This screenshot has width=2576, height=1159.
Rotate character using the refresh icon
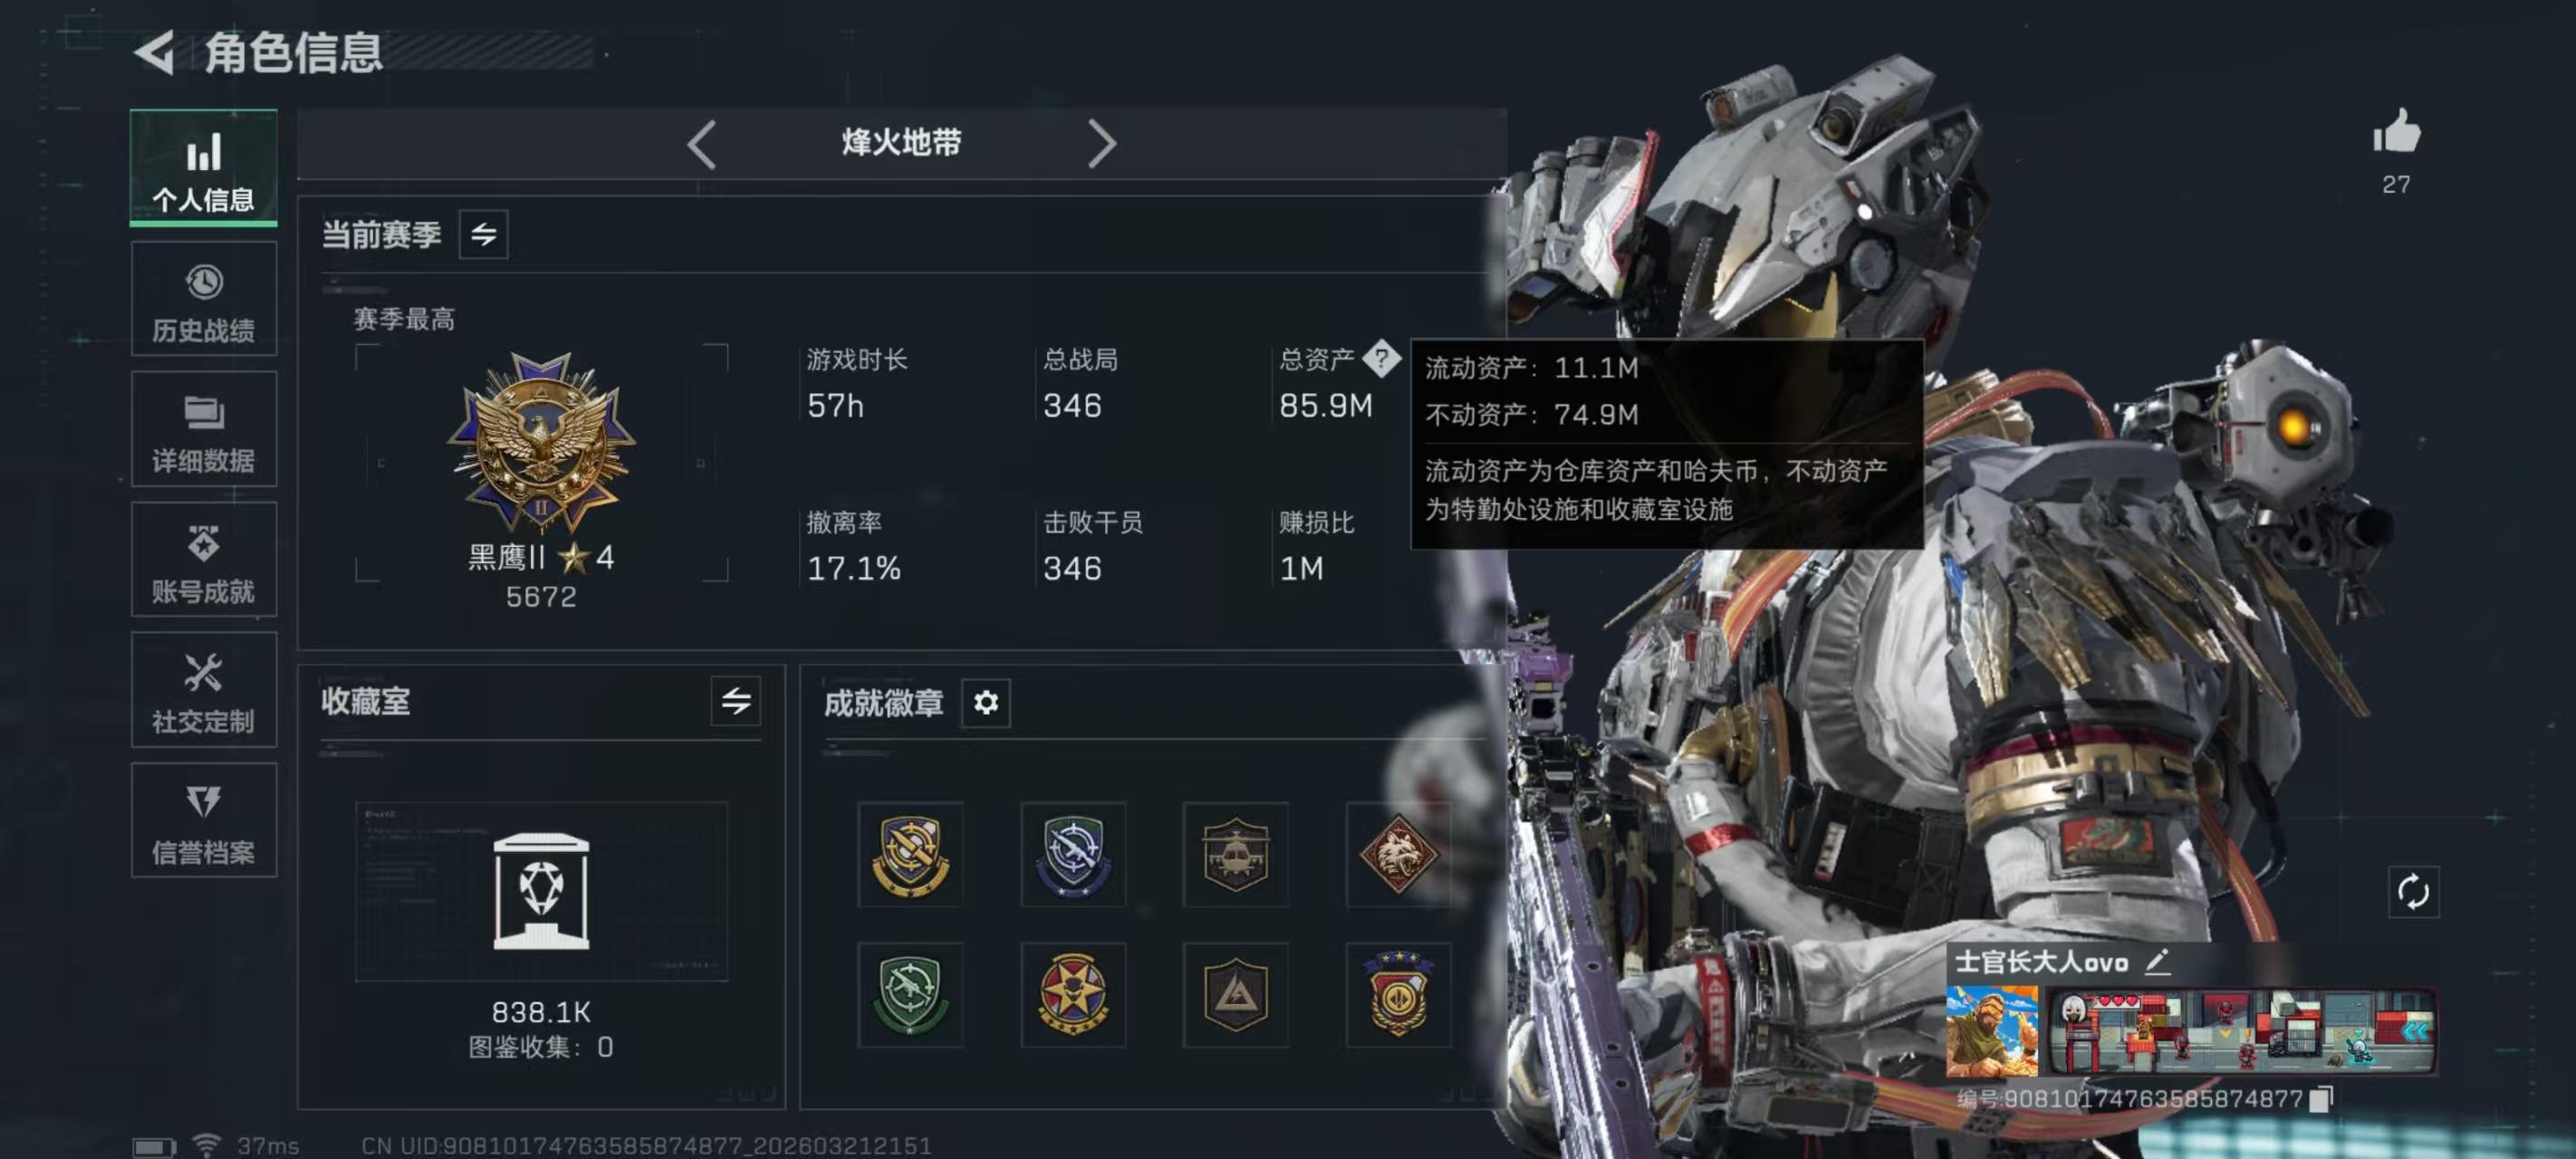[2413, 891]
